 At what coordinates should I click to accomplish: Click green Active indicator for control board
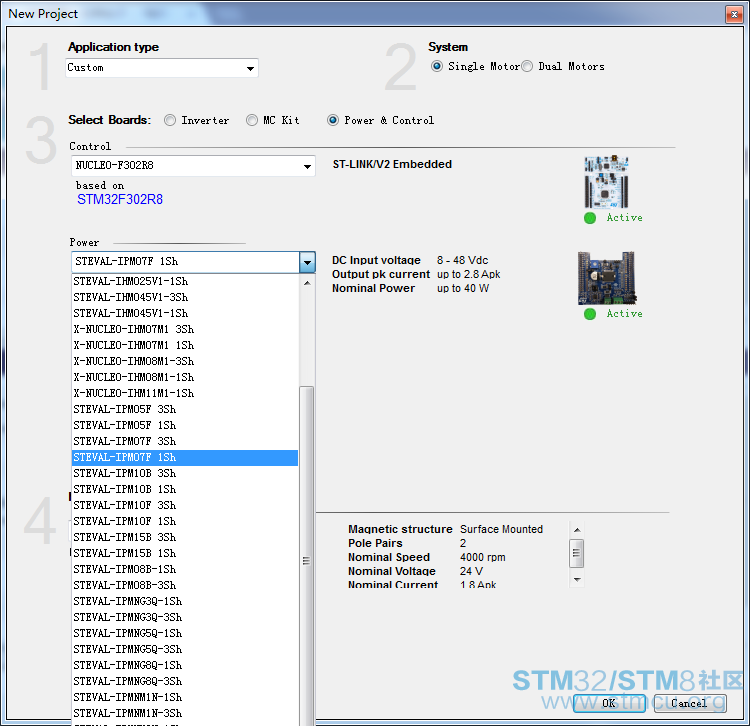click(590, 218)
